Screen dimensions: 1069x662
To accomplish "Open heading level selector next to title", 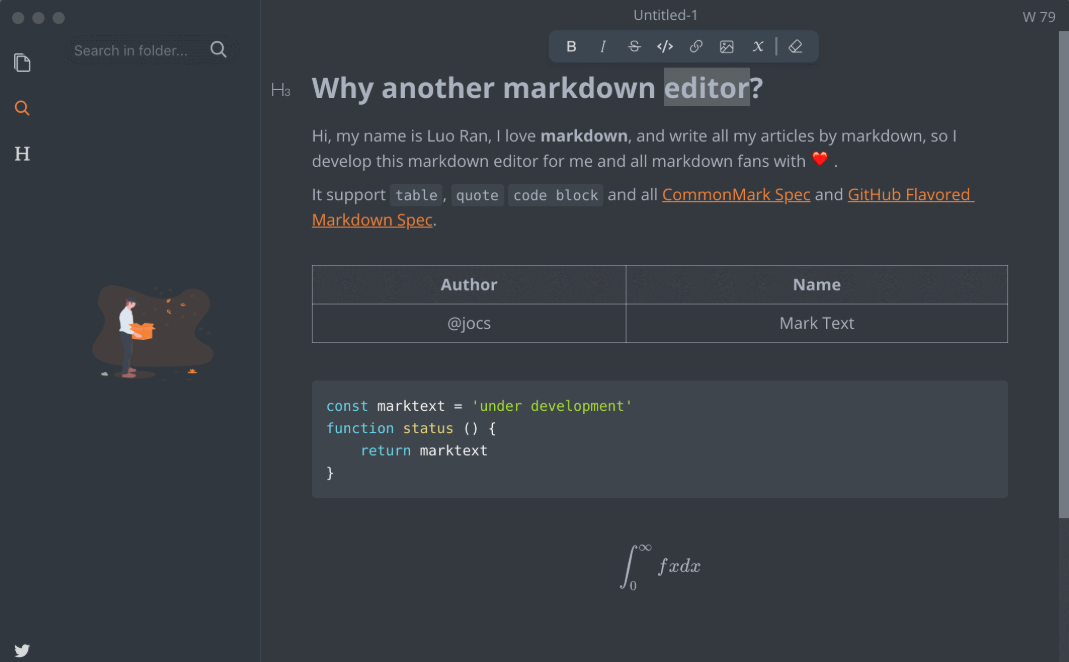I will pos(281,89).
